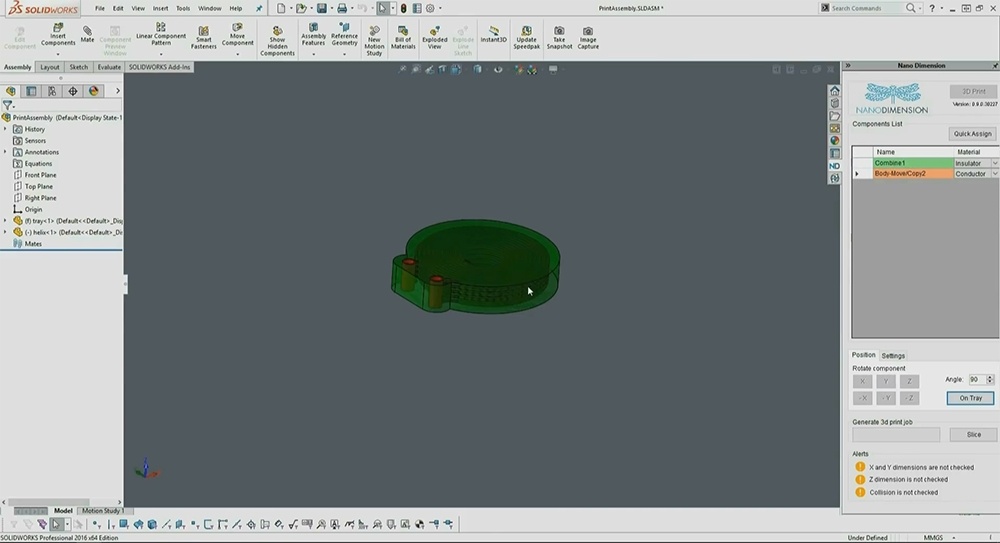This screenshot has height=543, width=1000.
Task: Select the Mate tool
Action: [87, 34]
